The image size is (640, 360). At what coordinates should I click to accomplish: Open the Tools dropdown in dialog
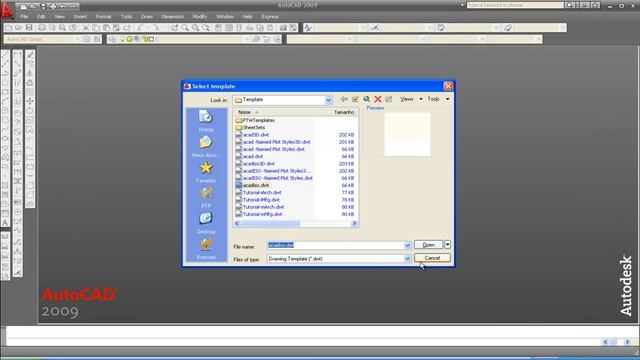tap(438, 99)
